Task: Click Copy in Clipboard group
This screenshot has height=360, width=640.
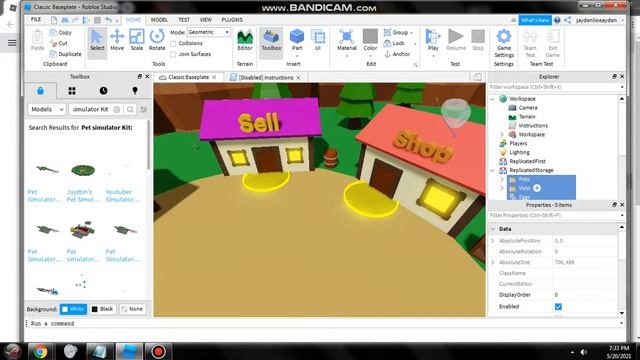Action: (60, 32)
